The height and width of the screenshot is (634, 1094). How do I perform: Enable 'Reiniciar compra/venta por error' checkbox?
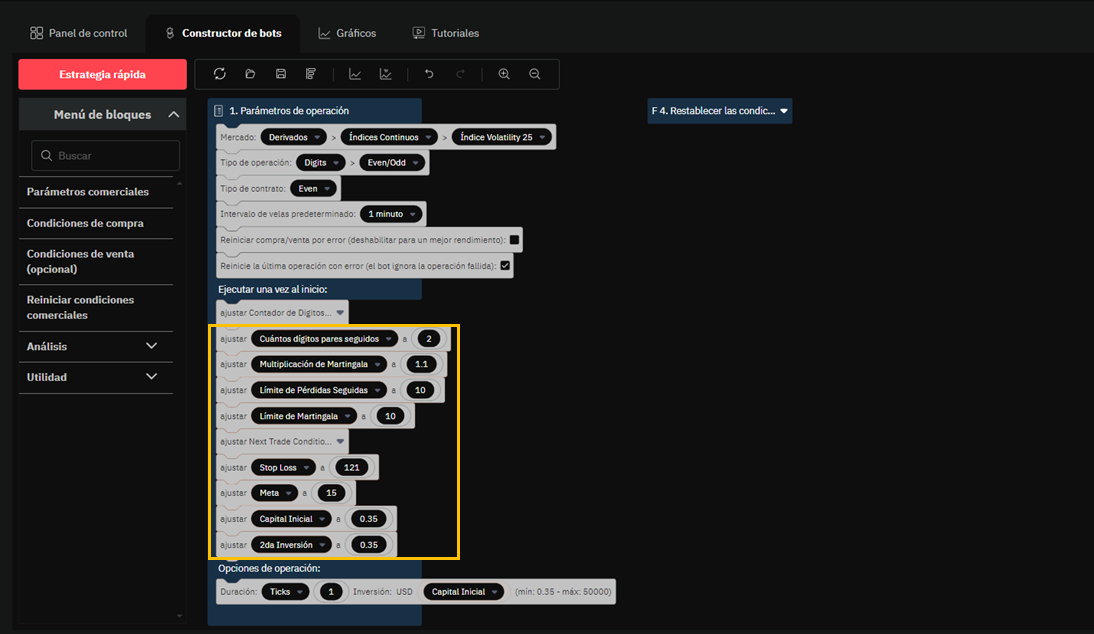pos(514,240)
